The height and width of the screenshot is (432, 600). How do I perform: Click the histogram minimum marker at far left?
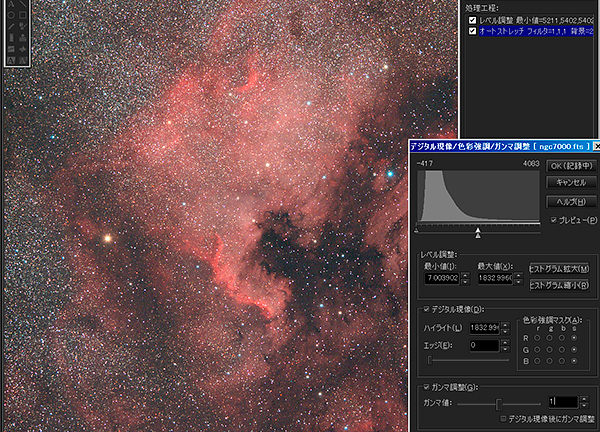click(x=416, y=230)
